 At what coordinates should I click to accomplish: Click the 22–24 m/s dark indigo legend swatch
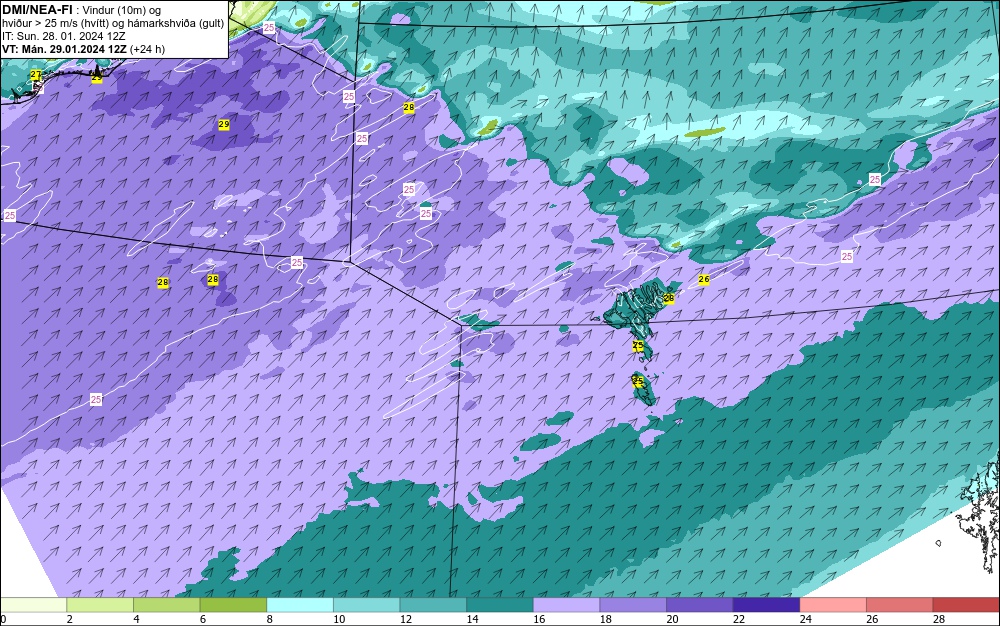point(767,605)
